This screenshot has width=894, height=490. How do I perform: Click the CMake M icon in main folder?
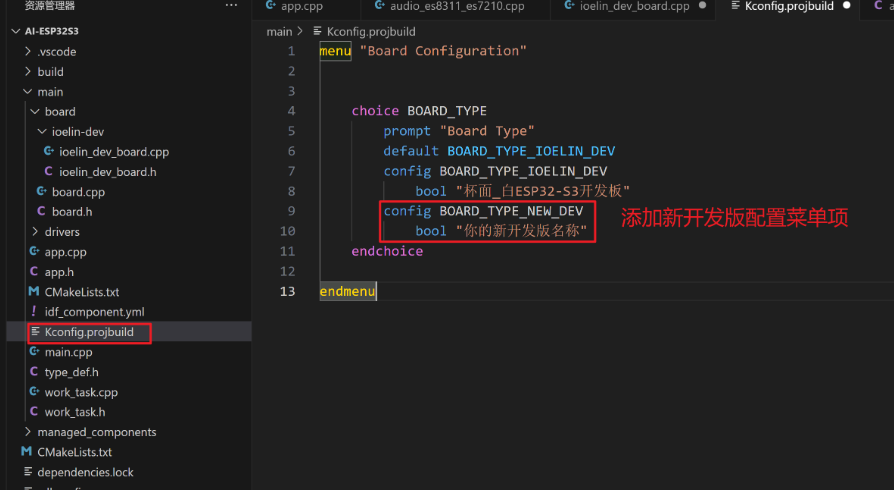coord(34,291)
